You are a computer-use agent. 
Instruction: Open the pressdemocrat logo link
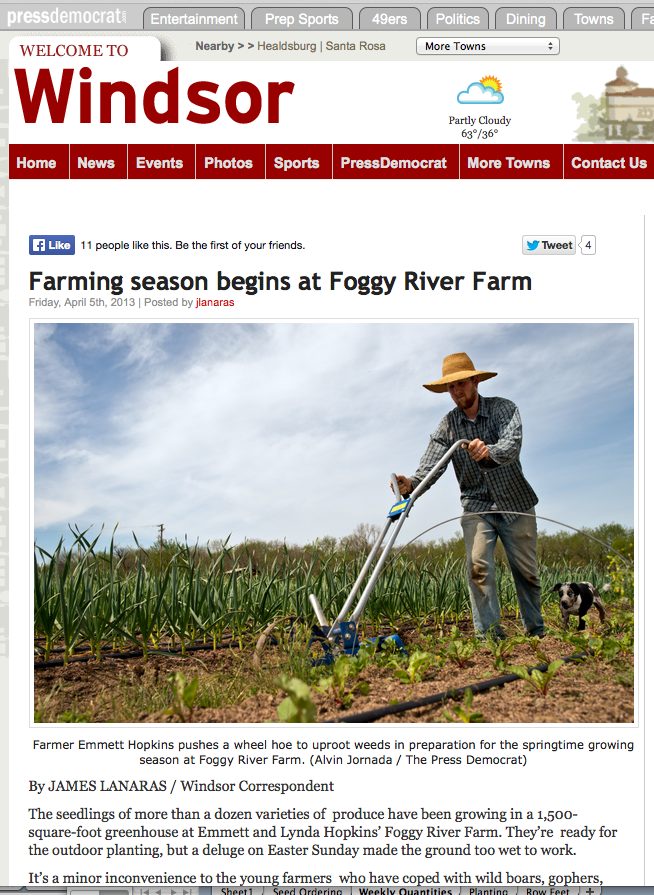point(67,17)
